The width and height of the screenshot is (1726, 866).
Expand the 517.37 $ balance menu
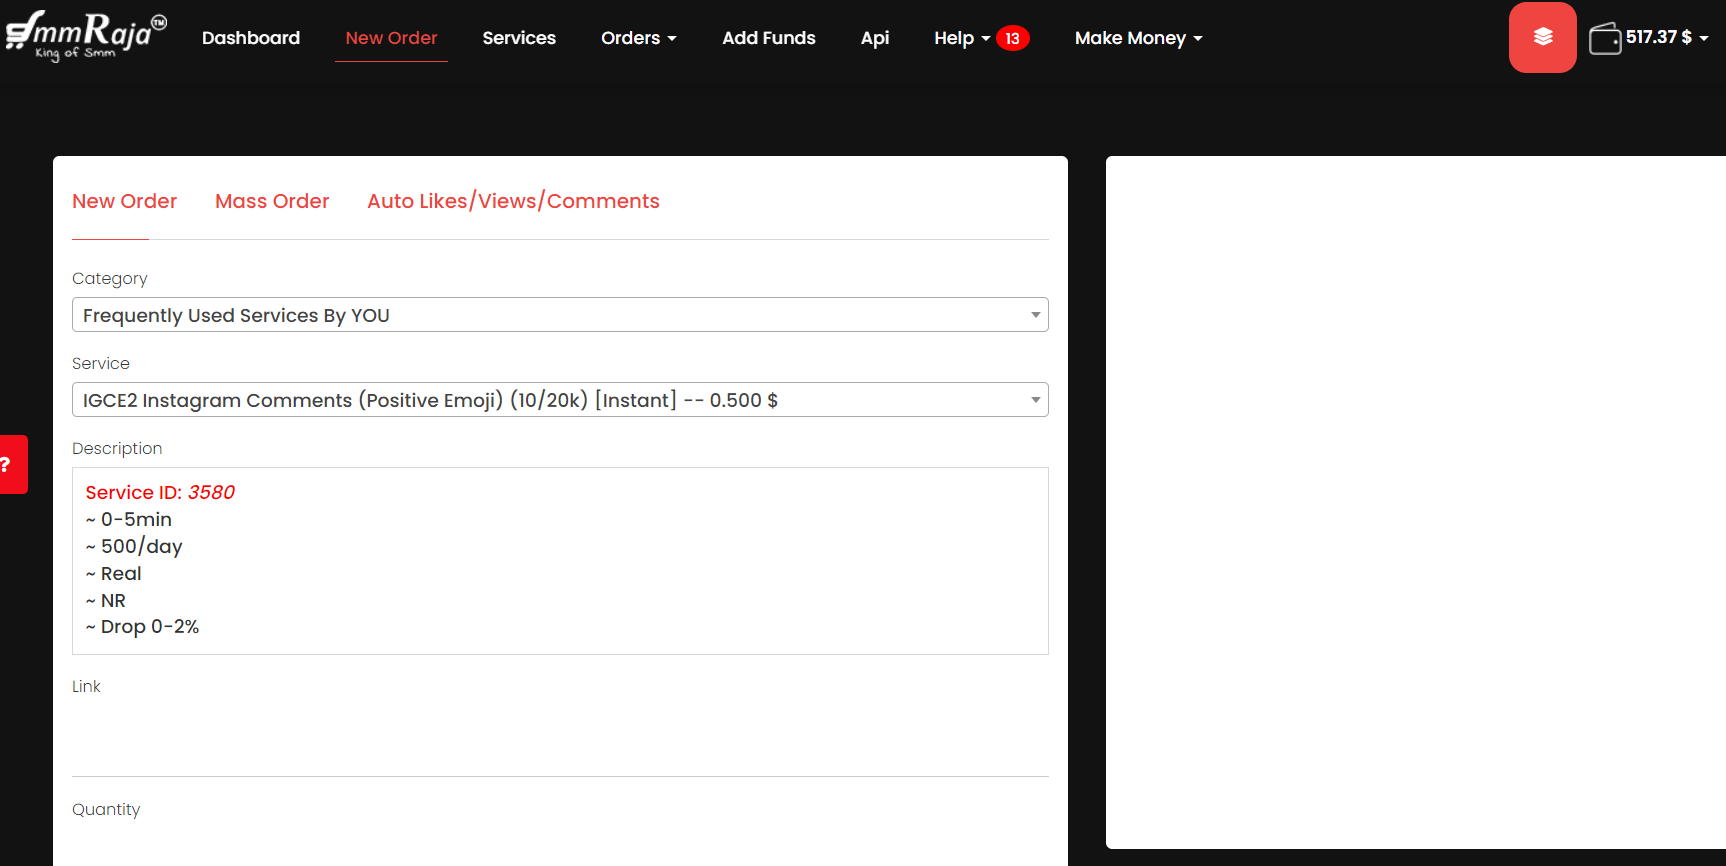pos(1666,37)
